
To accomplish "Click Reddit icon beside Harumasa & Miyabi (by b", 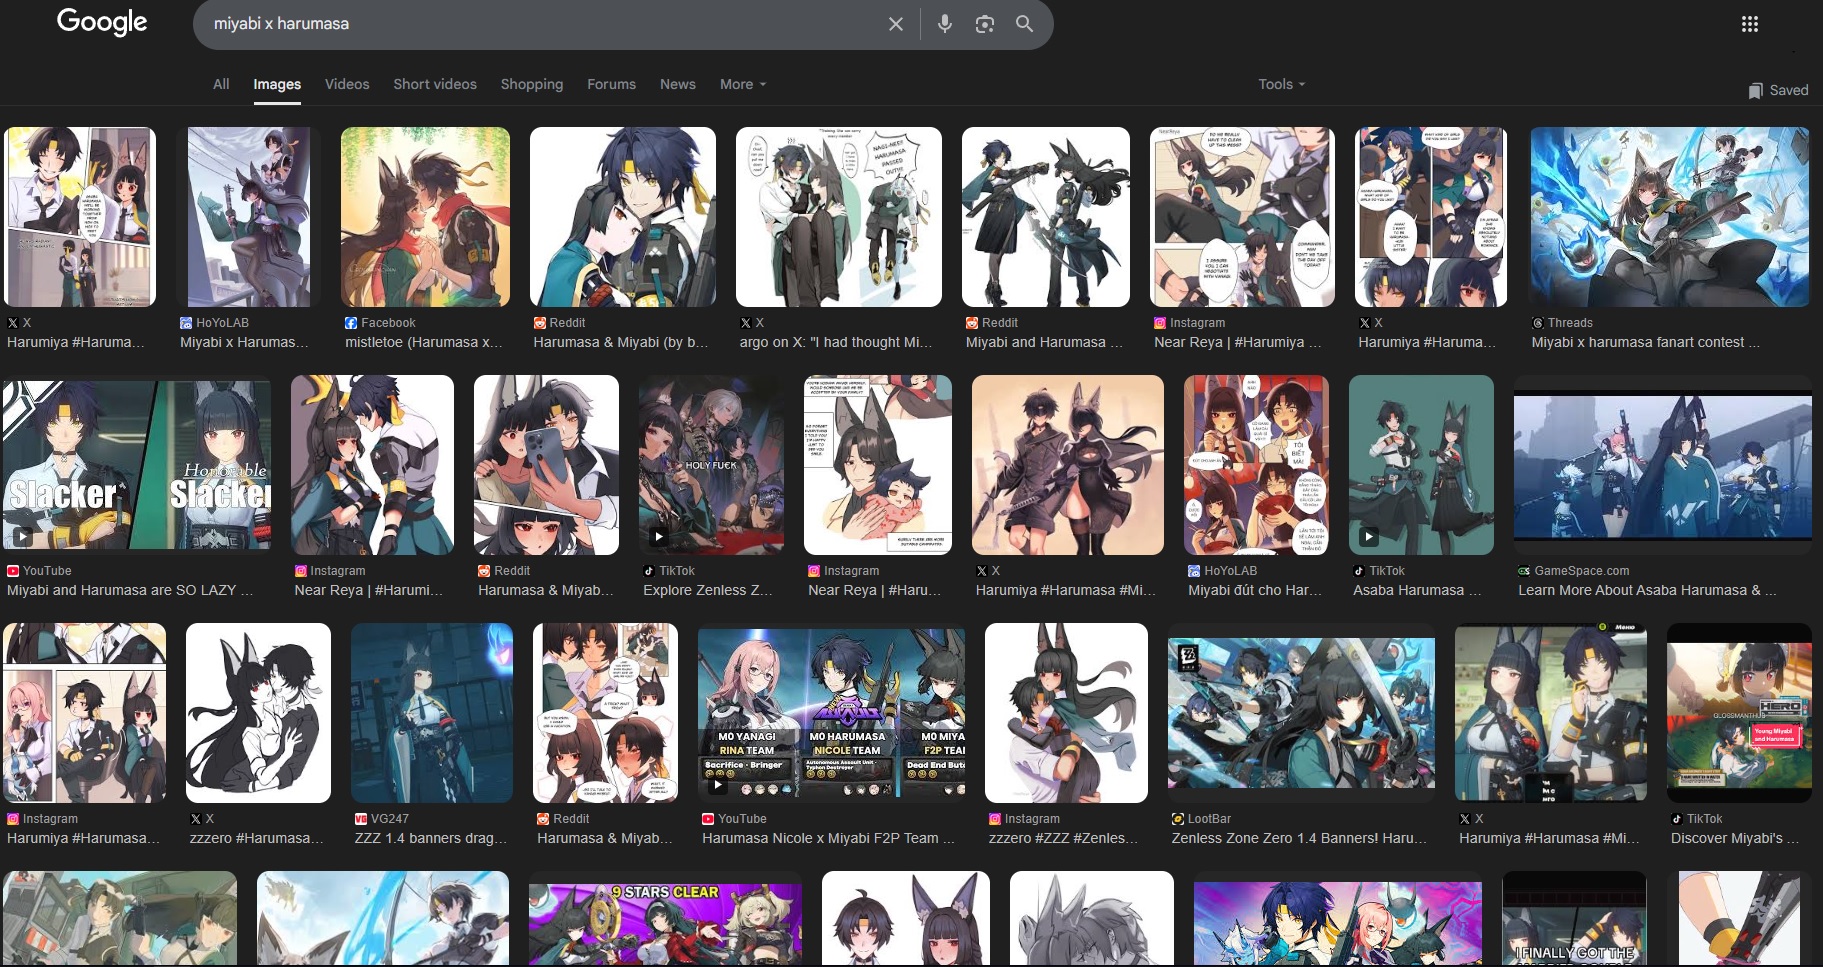I will click(540, 323).
